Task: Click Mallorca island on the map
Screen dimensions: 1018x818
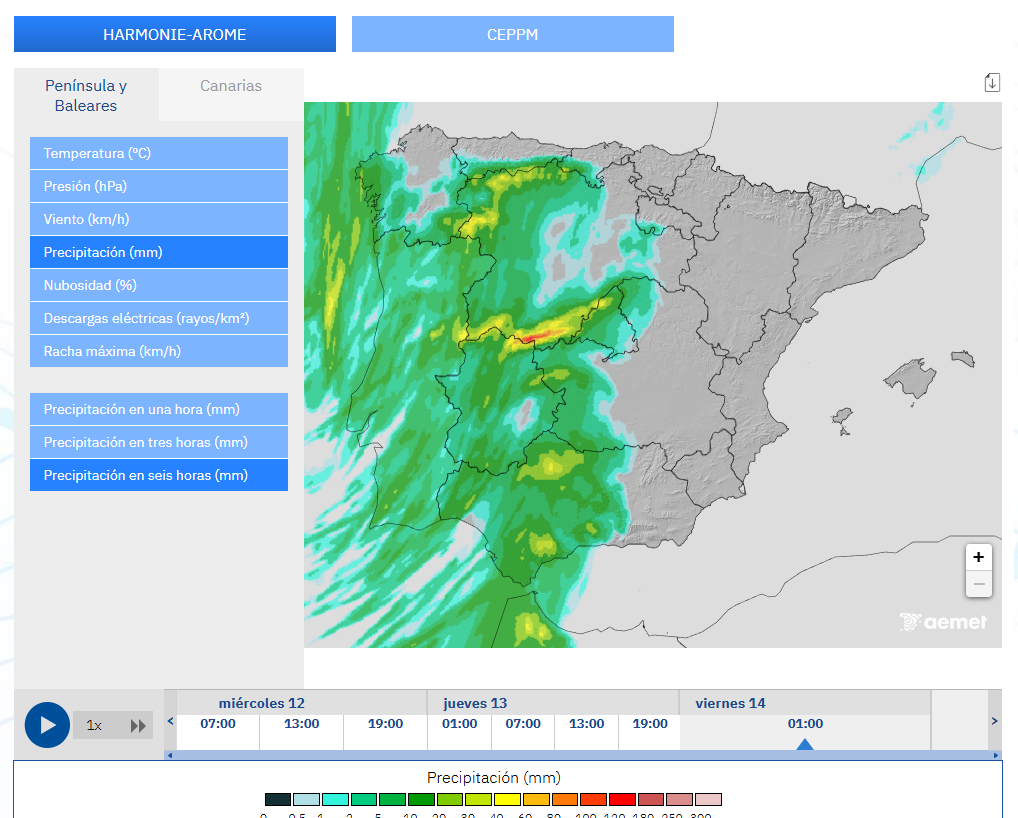Action: 911,378
